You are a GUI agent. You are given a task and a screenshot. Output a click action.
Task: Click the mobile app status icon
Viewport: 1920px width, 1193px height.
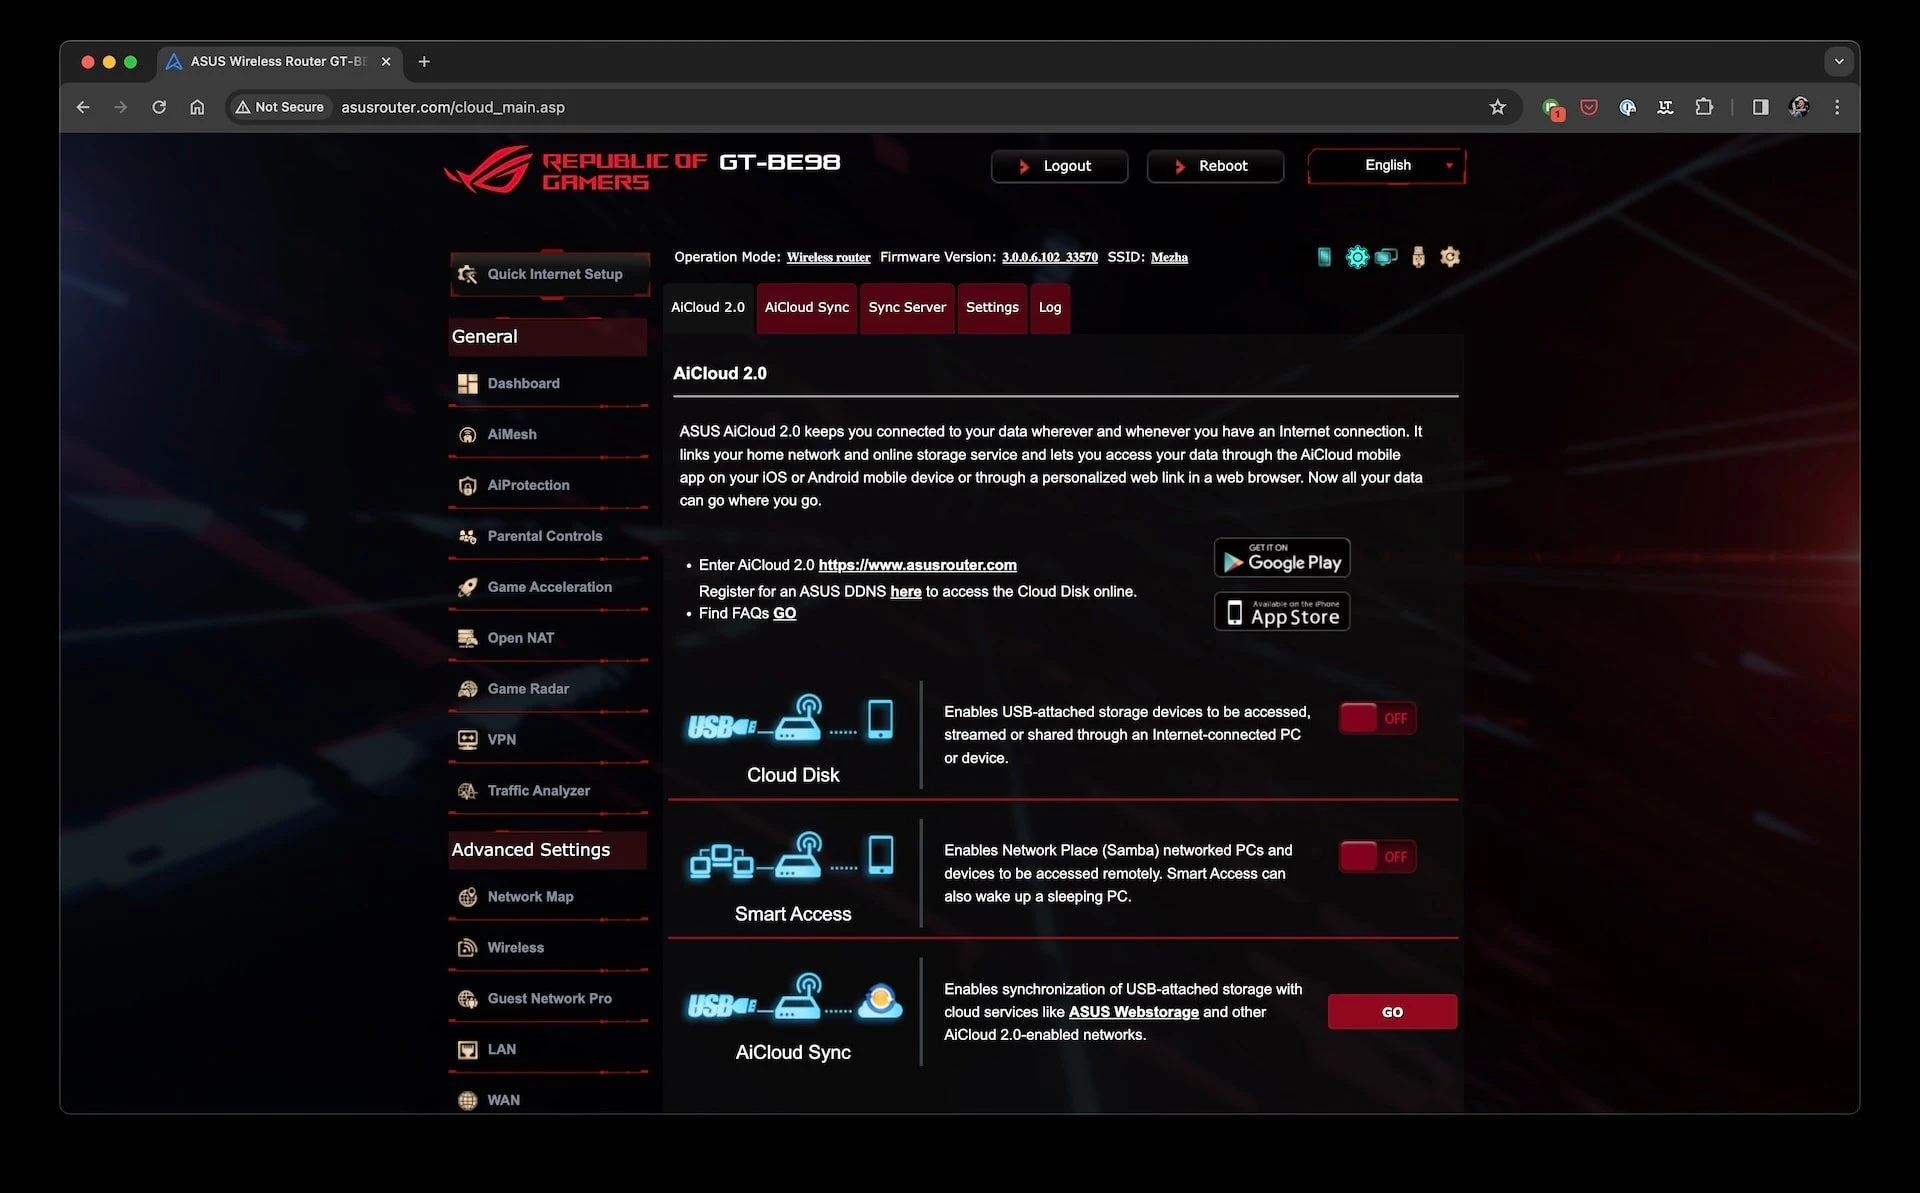(x=1324, y=257)
